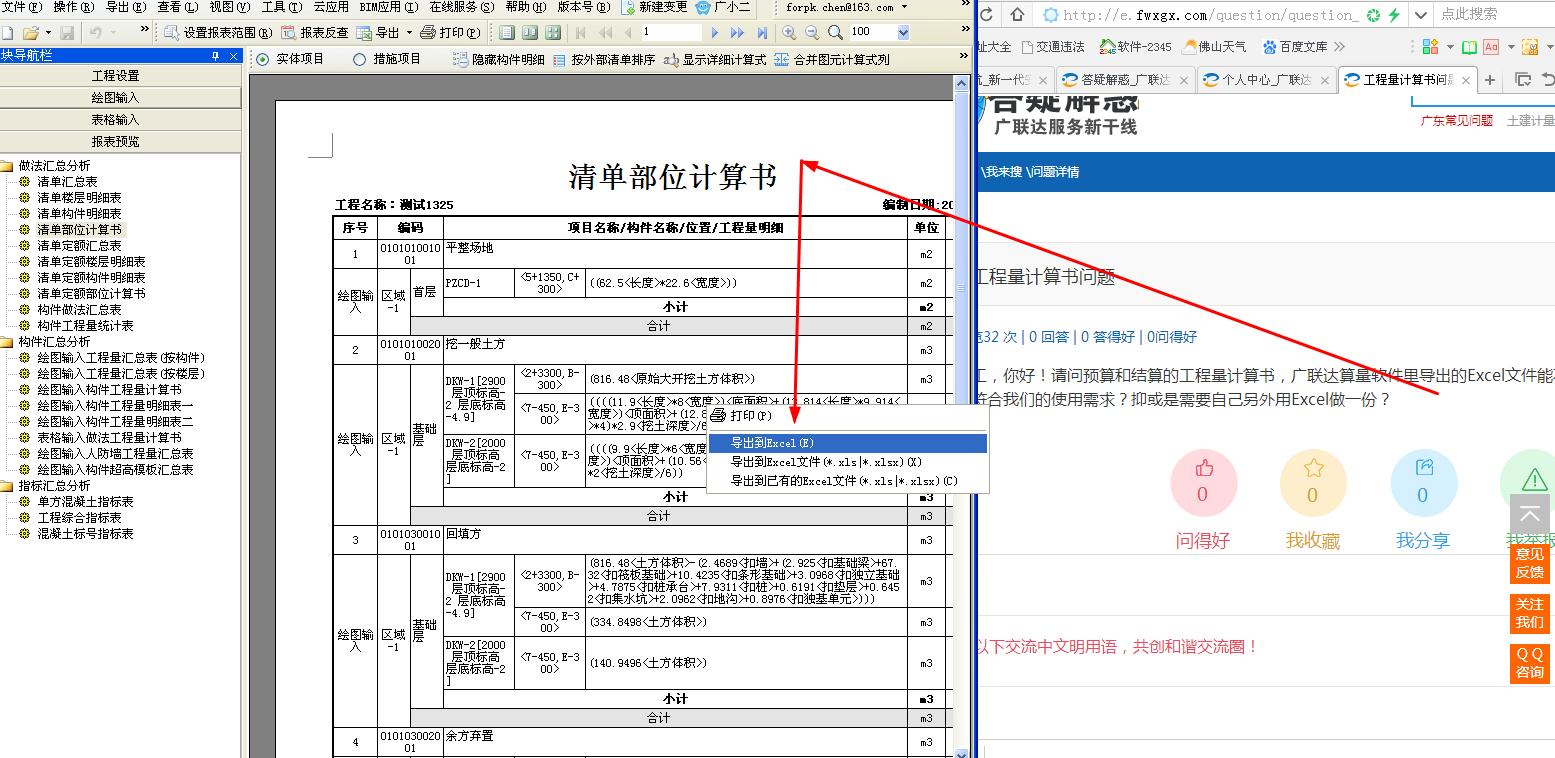
Task: Choose 导出到已有的Excel文件 context entry
Action: pyautogui.click(x=848, y=481)
